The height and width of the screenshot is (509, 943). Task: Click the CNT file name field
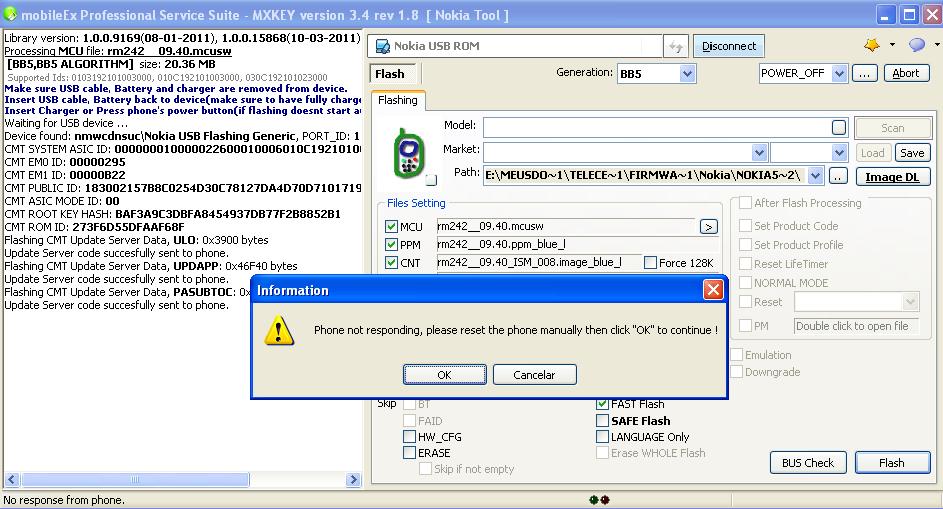[538, 262]
